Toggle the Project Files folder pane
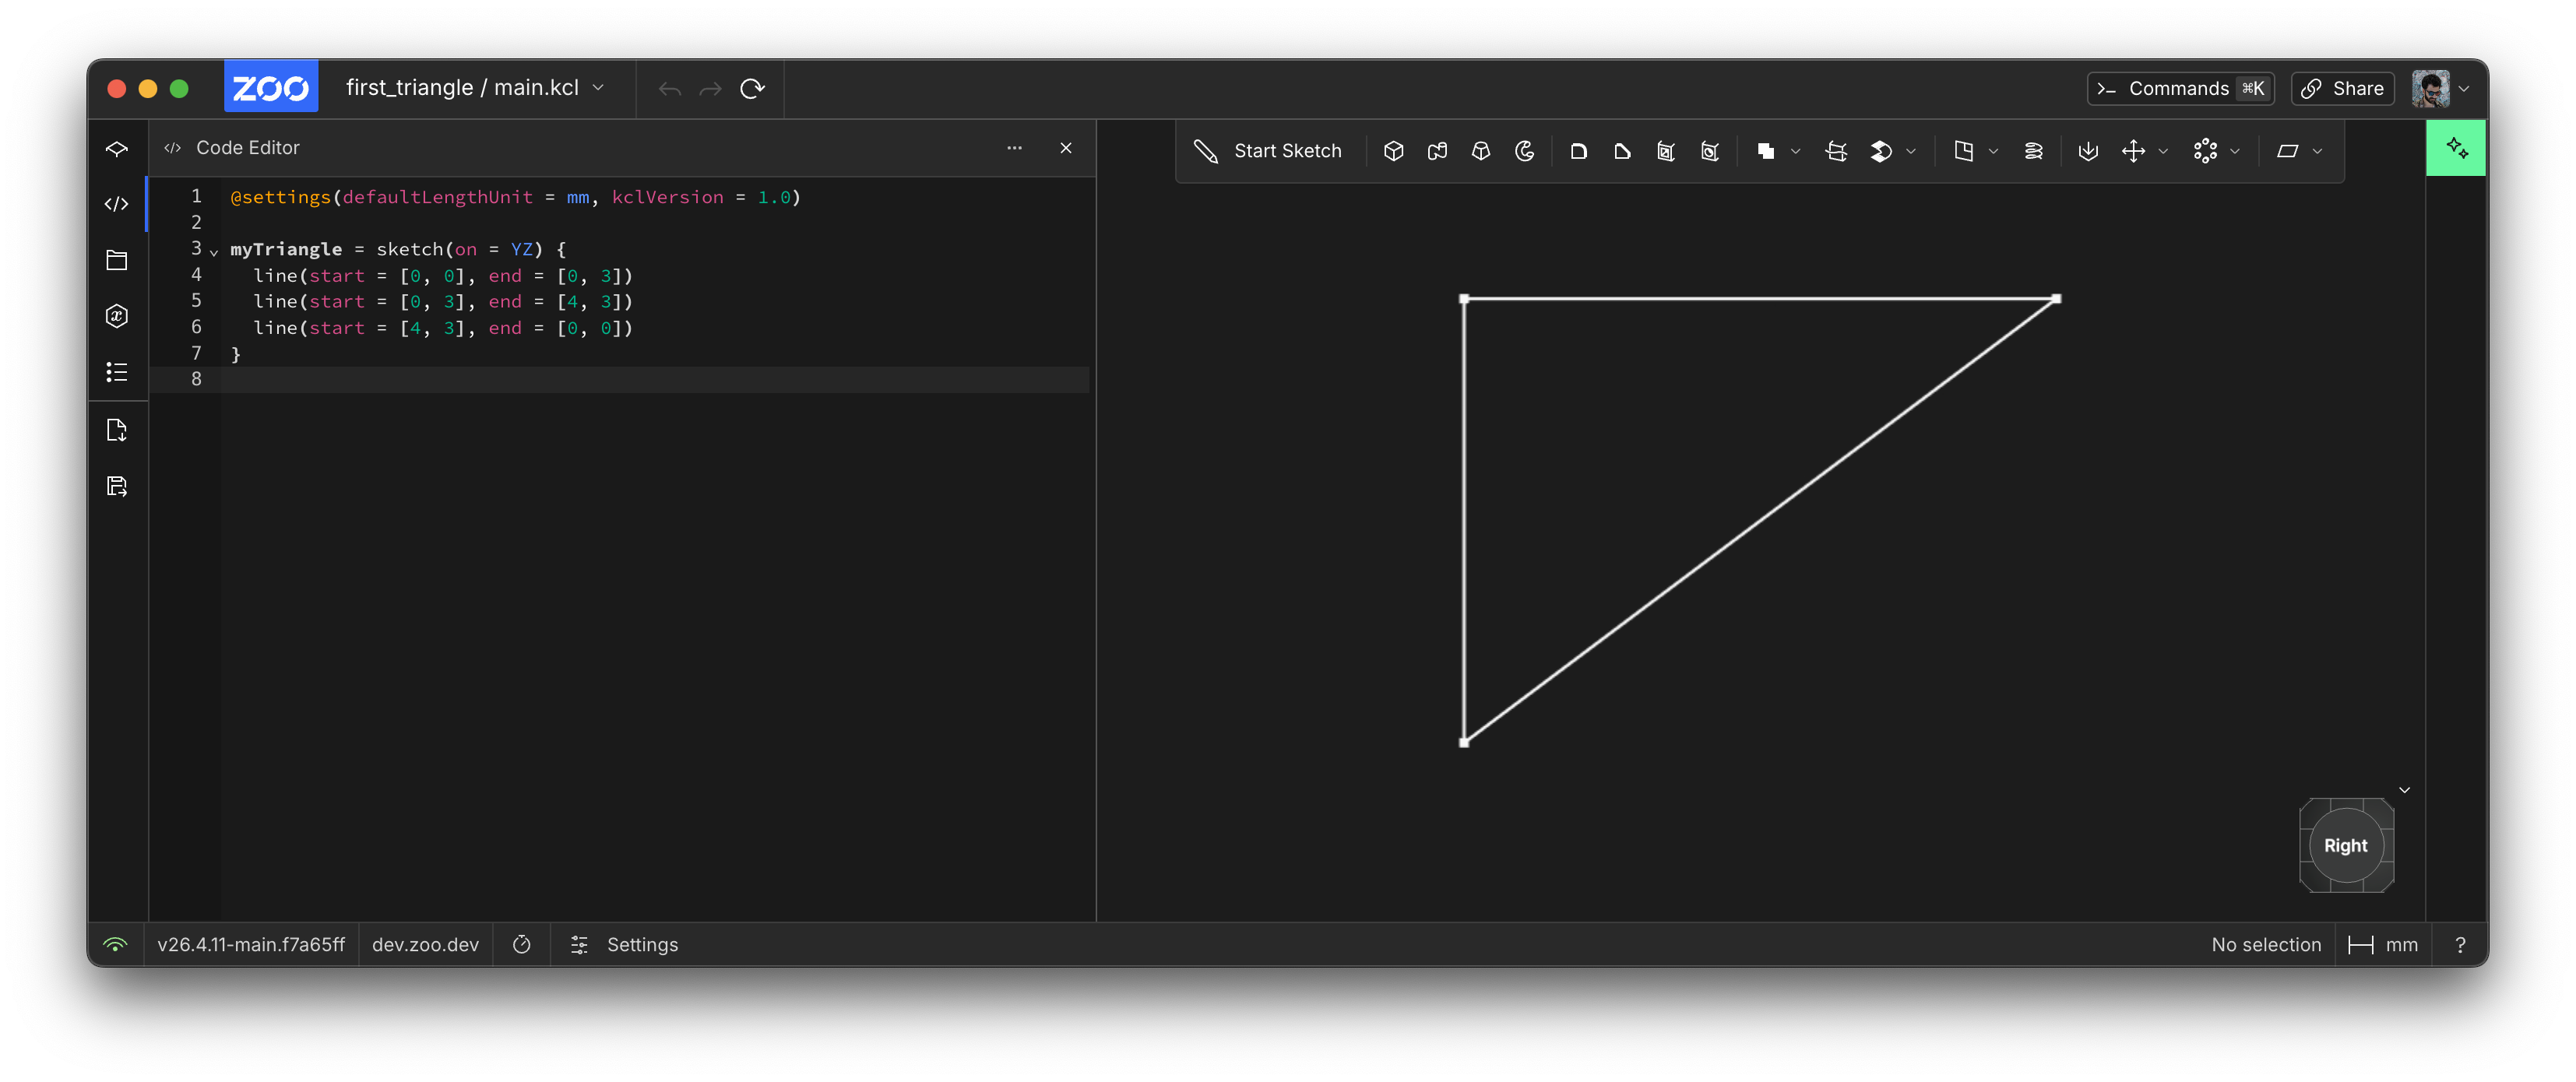 click(x=117, y=260)
